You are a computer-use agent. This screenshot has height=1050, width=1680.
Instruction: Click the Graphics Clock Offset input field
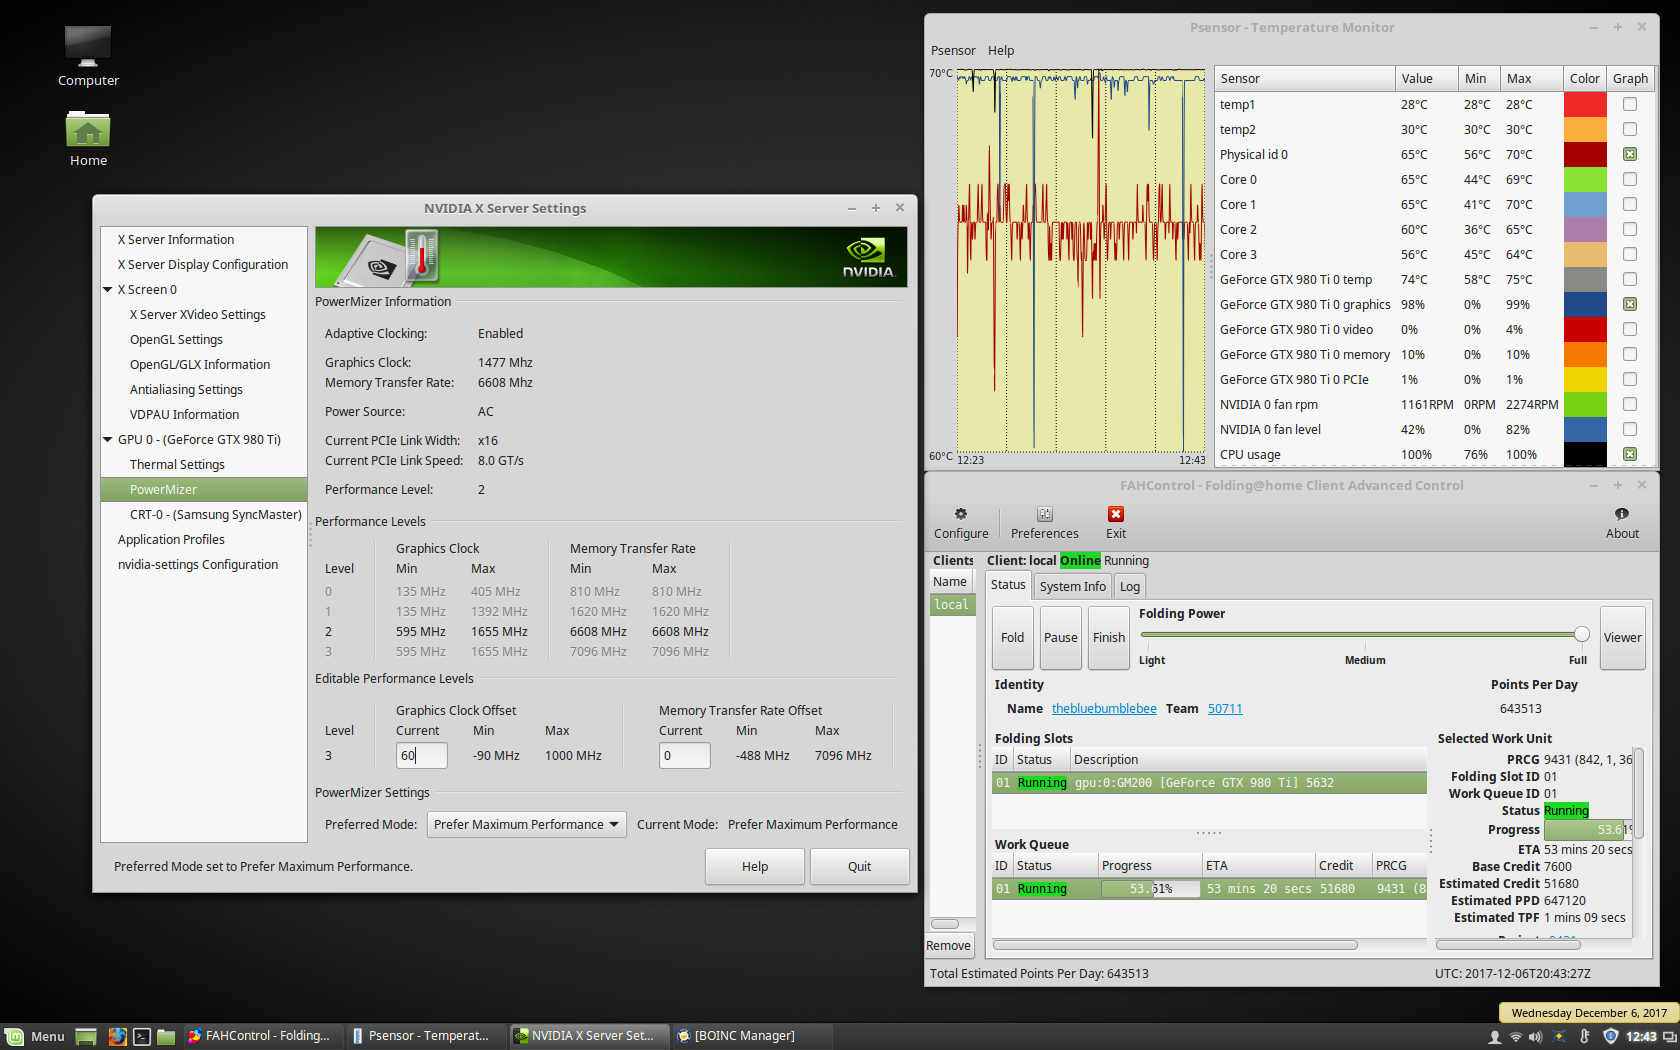point(421,756)
